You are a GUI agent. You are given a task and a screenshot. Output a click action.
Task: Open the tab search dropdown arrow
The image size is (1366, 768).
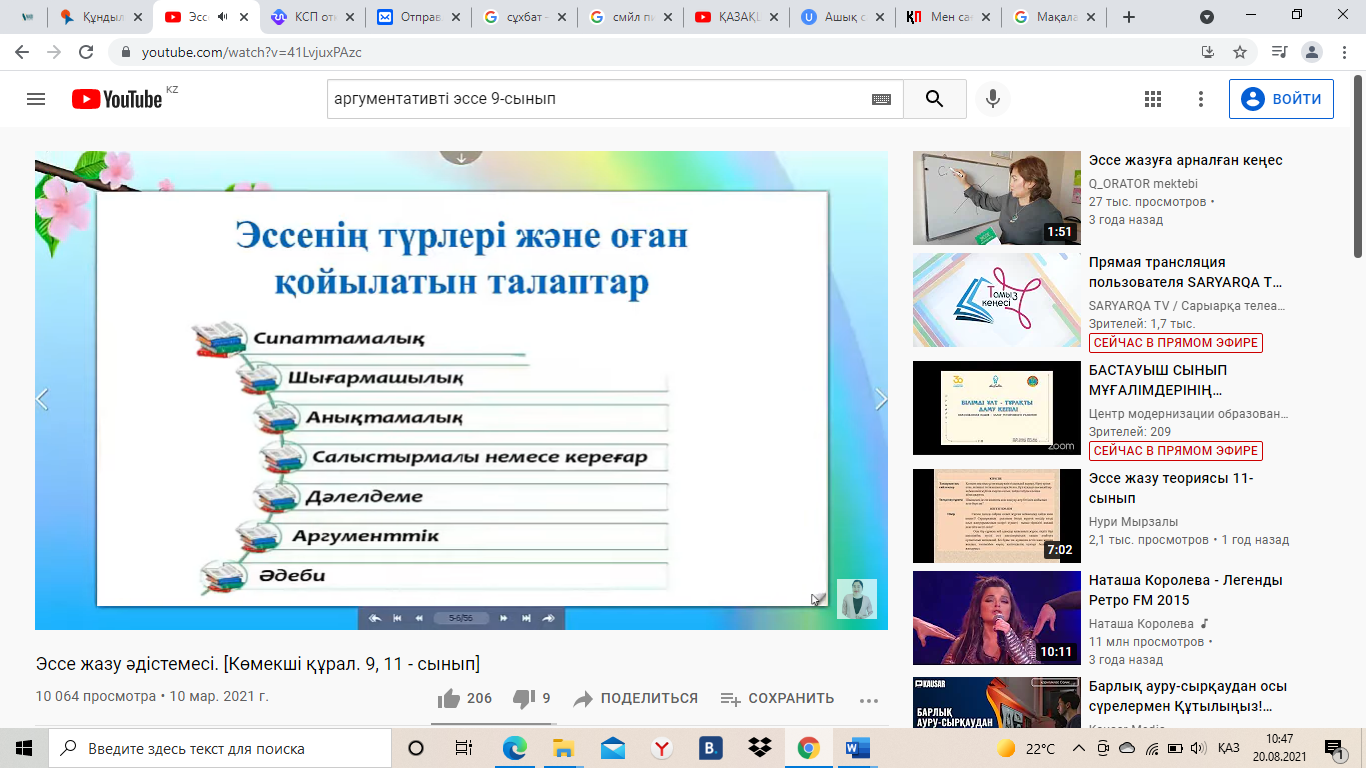1207,17
